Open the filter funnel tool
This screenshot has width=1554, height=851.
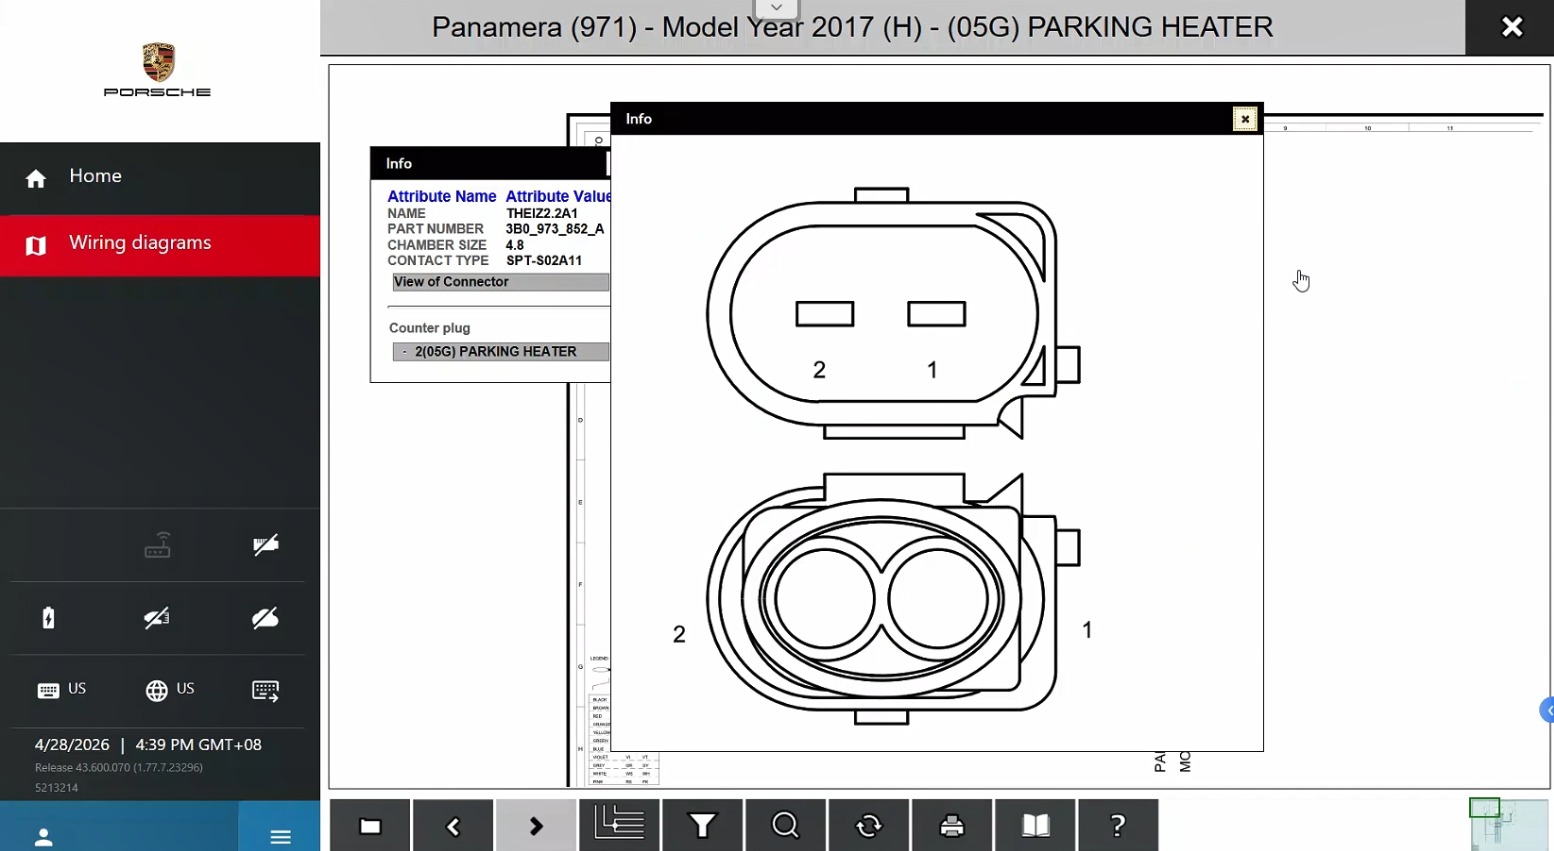[x=702, y=826]
